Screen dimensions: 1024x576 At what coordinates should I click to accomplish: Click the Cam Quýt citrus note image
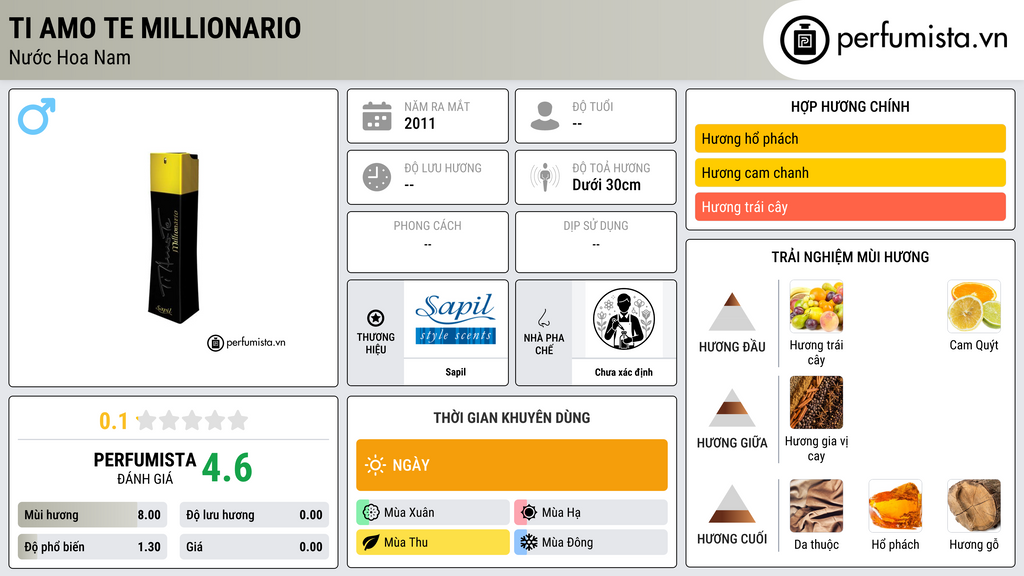974,306
